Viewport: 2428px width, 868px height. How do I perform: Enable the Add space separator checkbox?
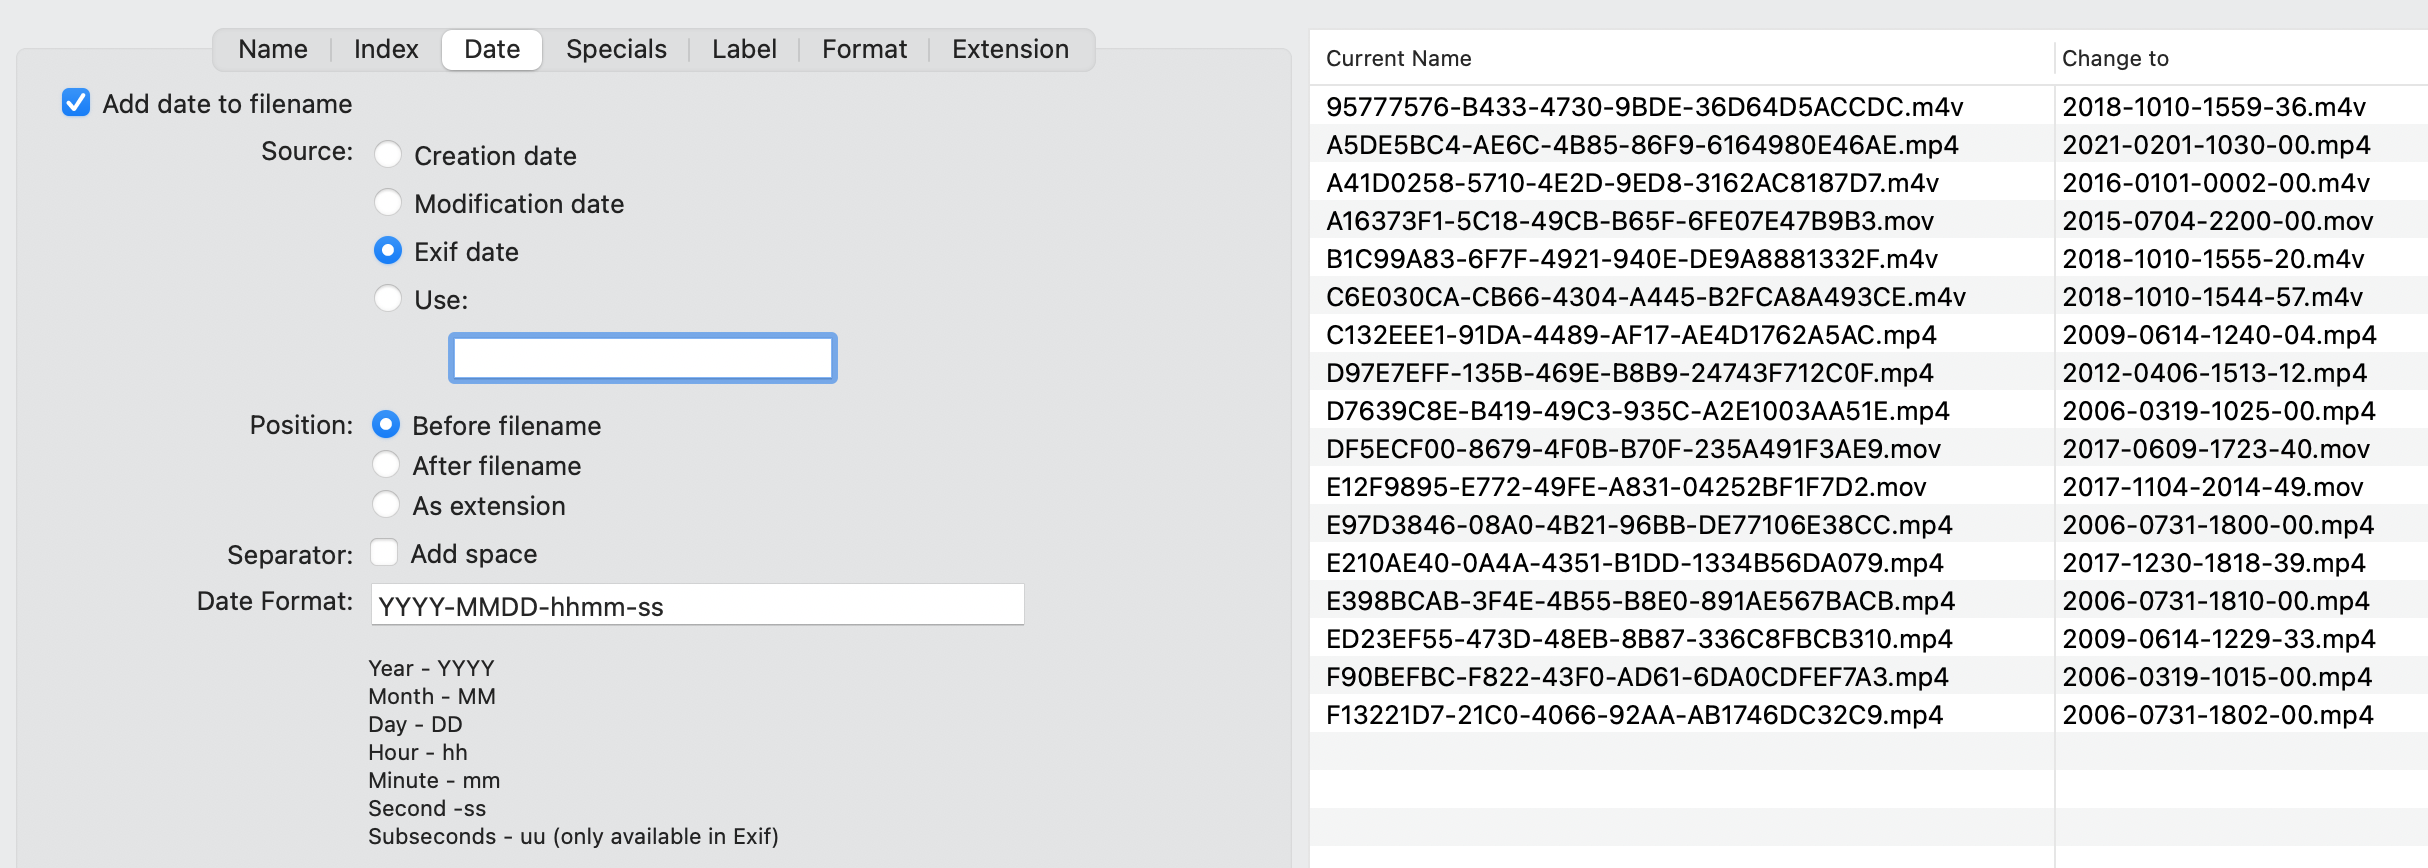(385, 553)
